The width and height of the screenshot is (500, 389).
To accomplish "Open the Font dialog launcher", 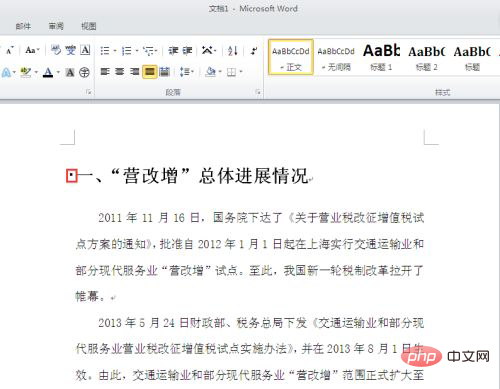I will coord(89,92).
